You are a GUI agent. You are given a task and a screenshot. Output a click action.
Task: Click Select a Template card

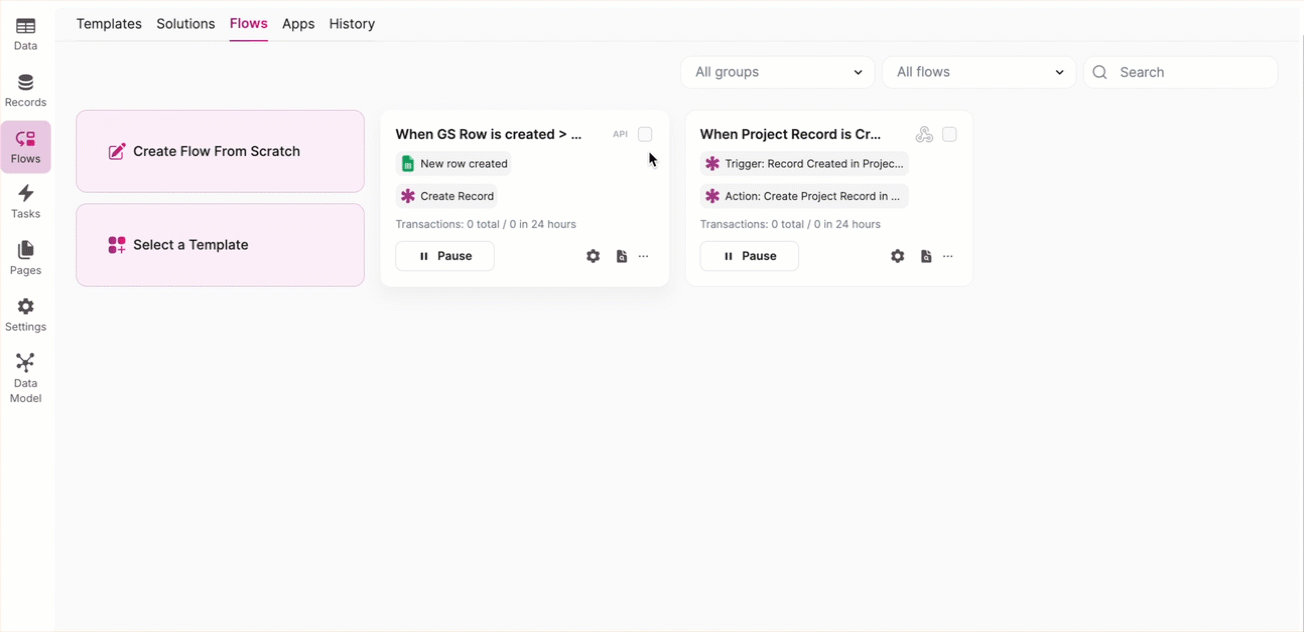[x=220, y=245]
